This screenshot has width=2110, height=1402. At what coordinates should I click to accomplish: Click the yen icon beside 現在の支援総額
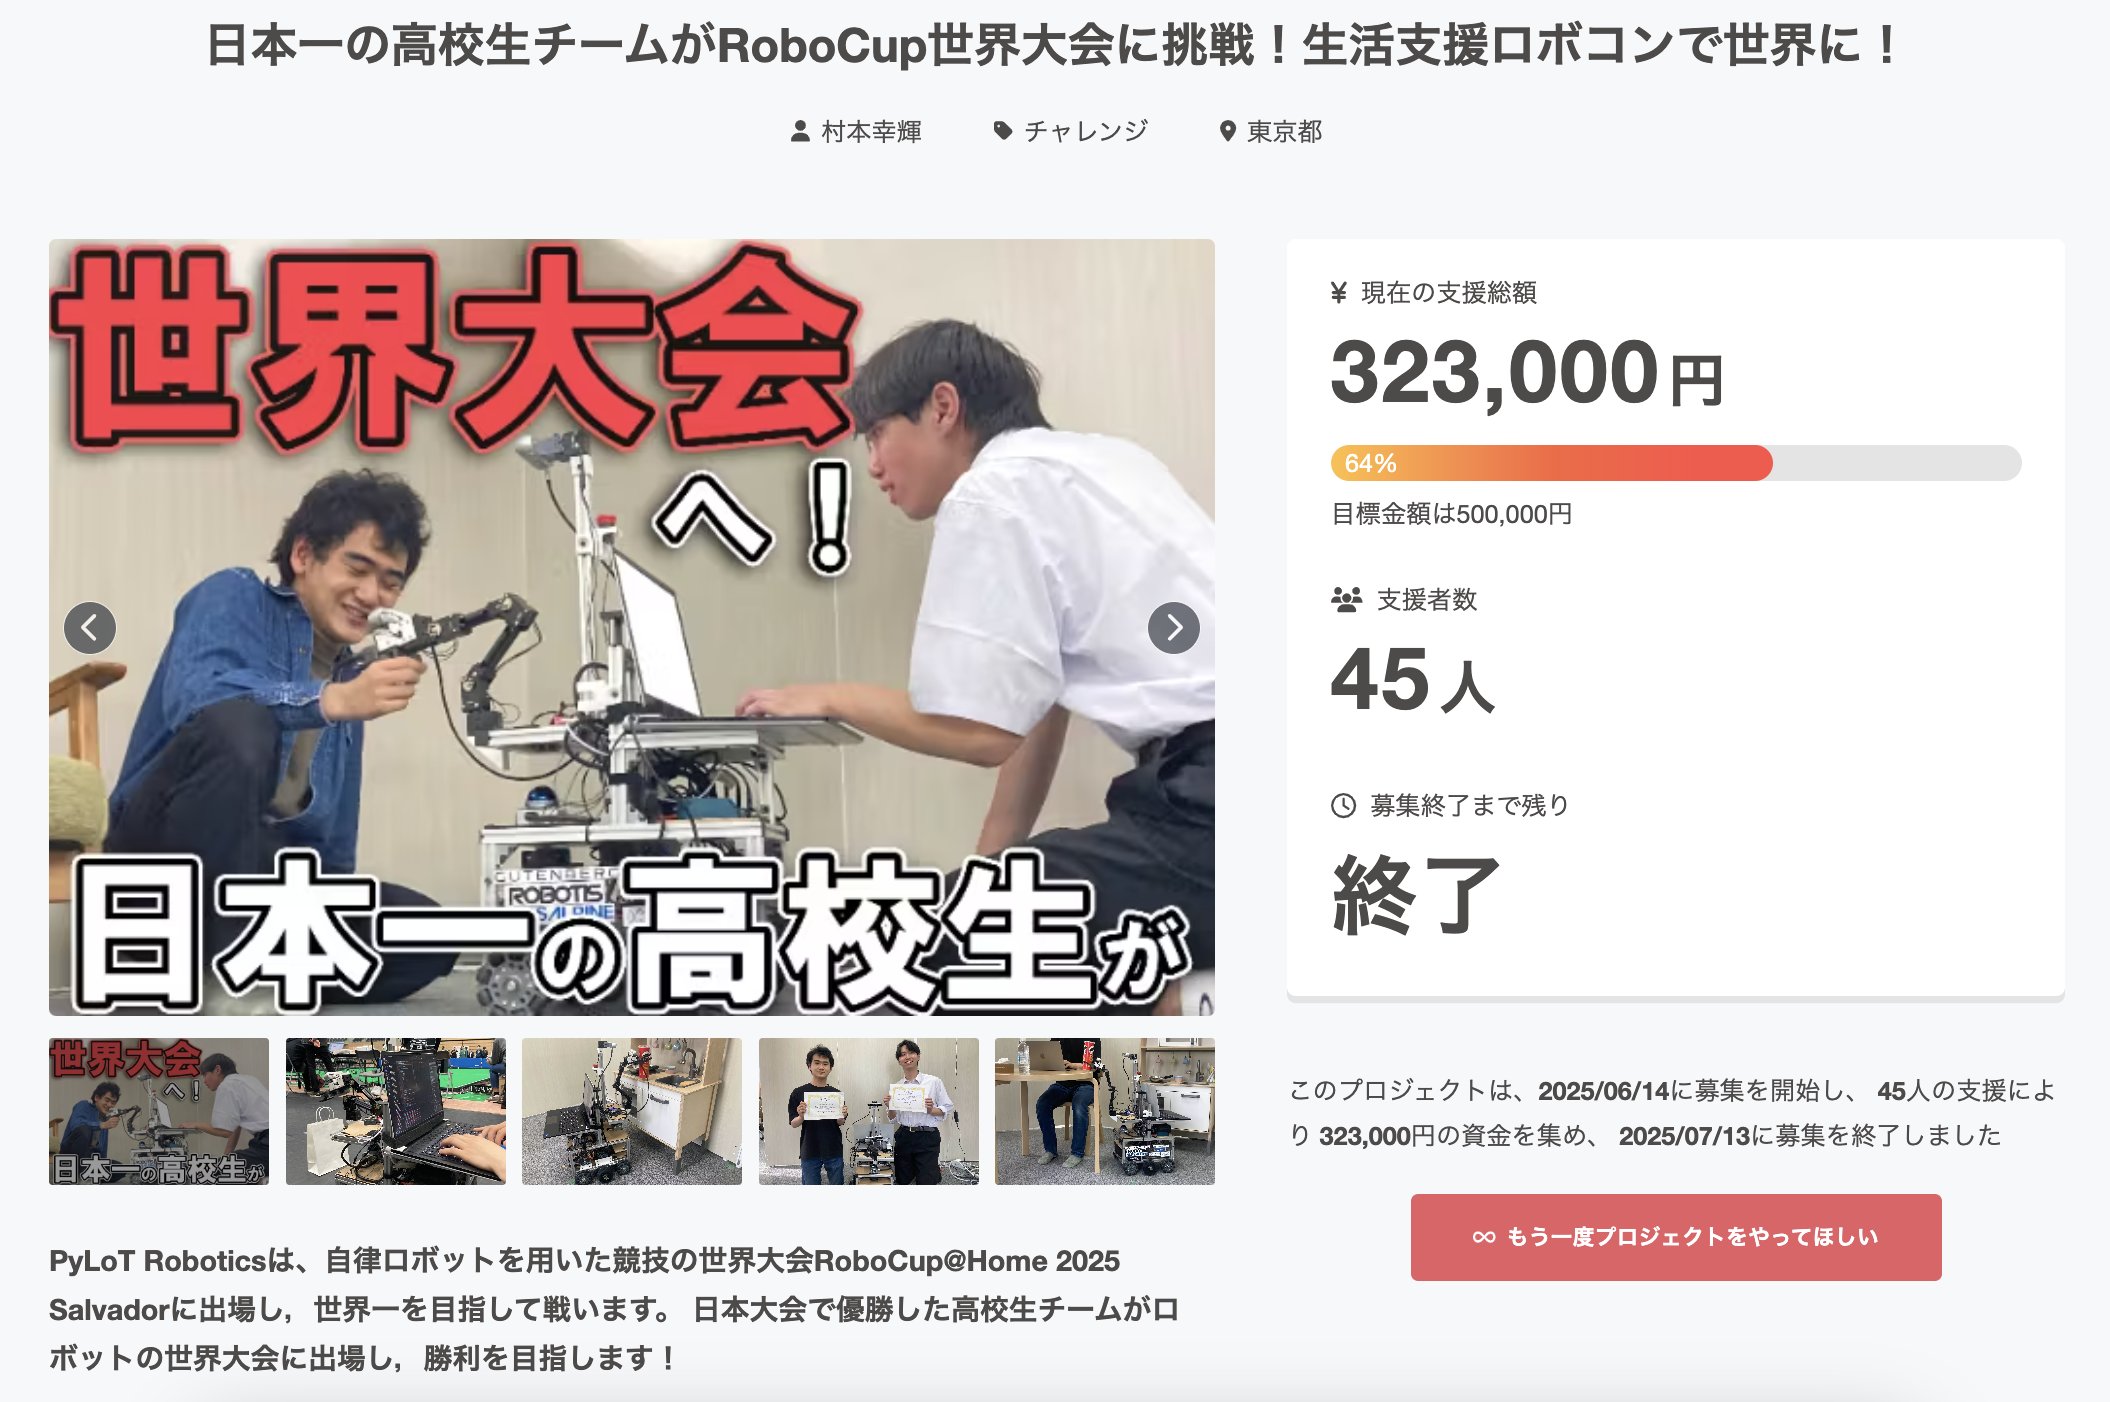pyautogui.click(x=1339, y=293)
